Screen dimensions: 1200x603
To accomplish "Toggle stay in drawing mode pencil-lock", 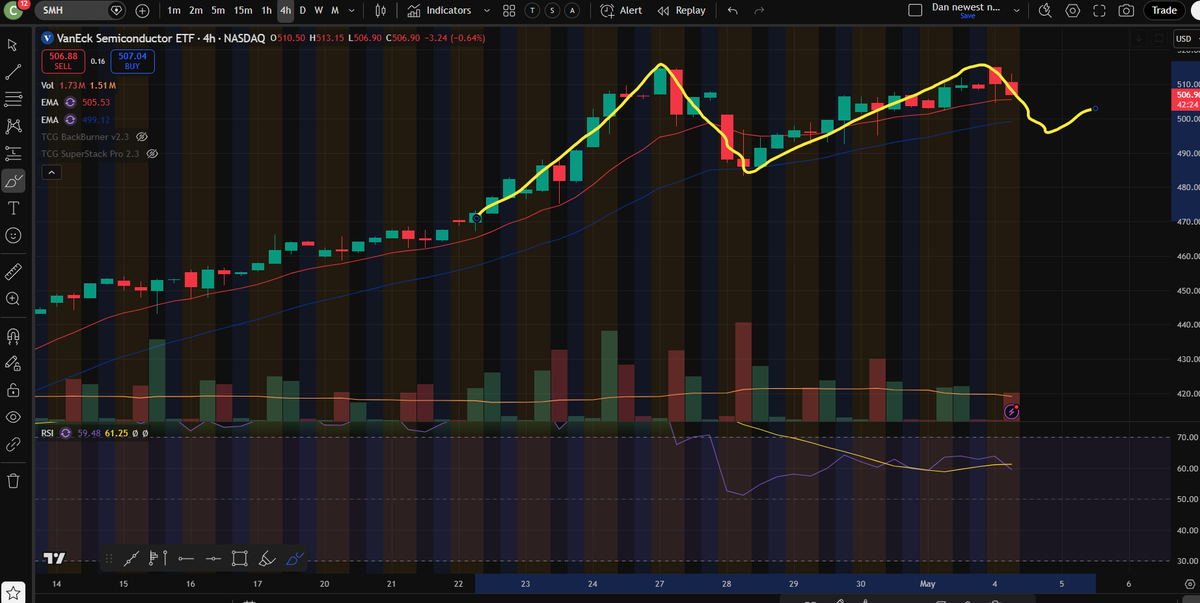I will coord(13,362).
